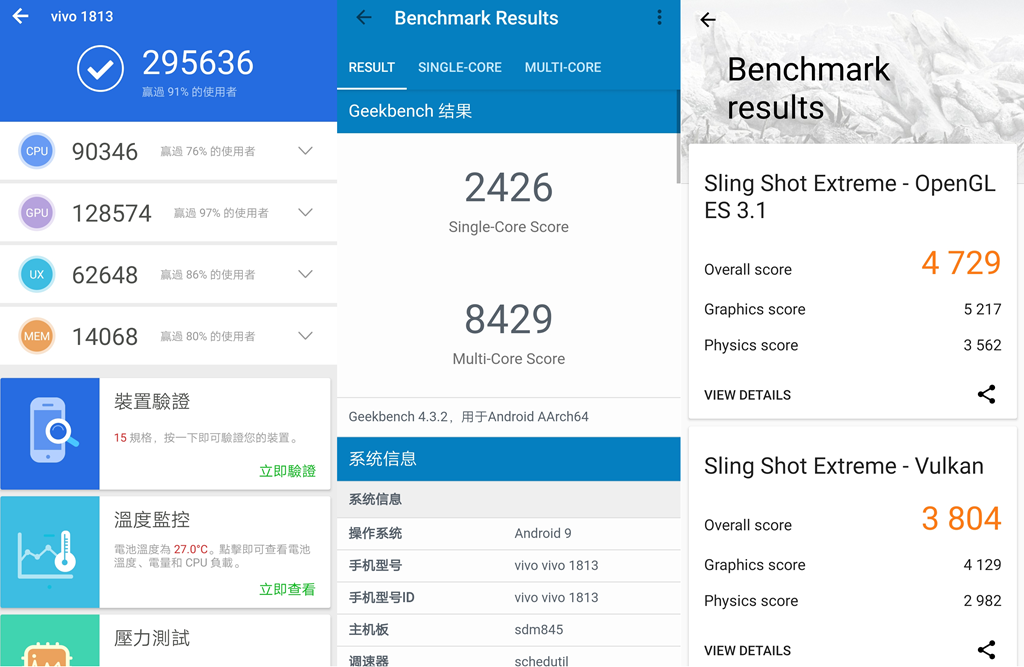Click VIEW DETAILS under OpenGL ES 3.1 results

(x=747, y=395)
